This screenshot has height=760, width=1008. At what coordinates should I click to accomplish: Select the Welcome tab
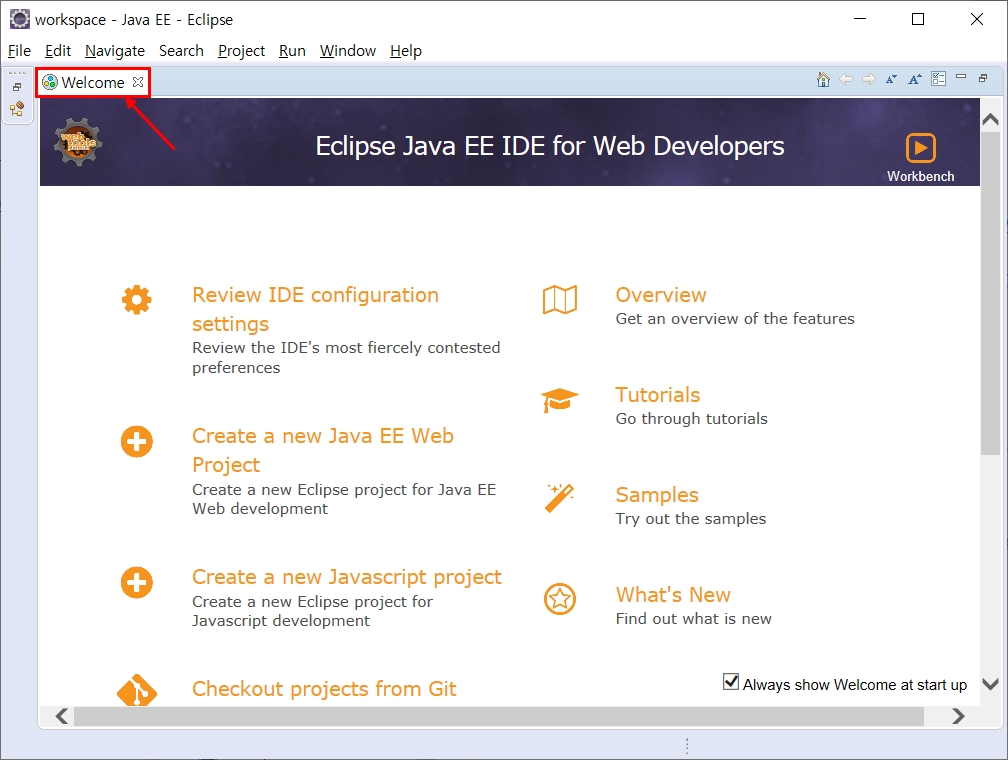pos(93,82)
